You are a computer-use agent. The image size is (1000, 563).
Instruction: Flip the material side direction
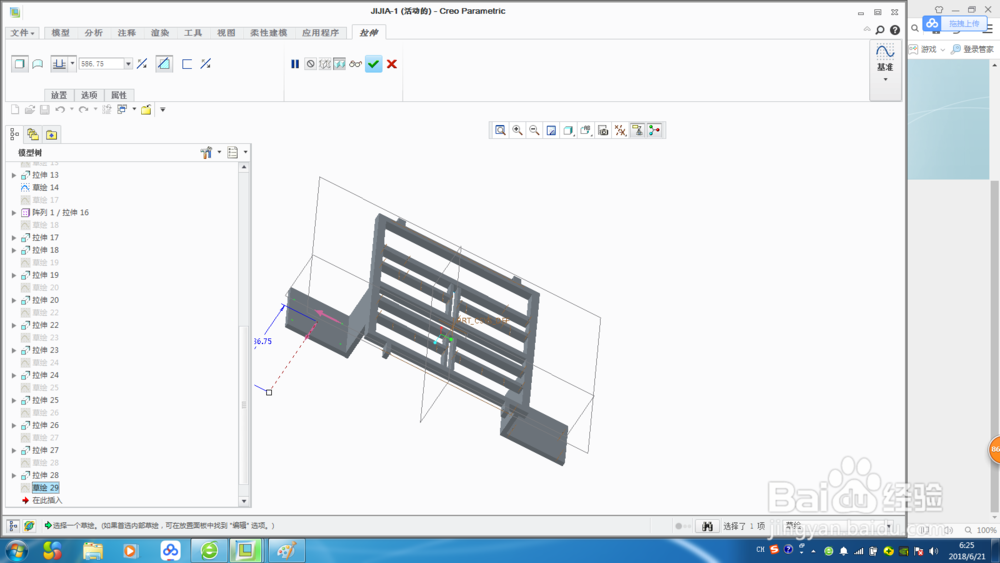pyautogui.click(x=205, y=64)
